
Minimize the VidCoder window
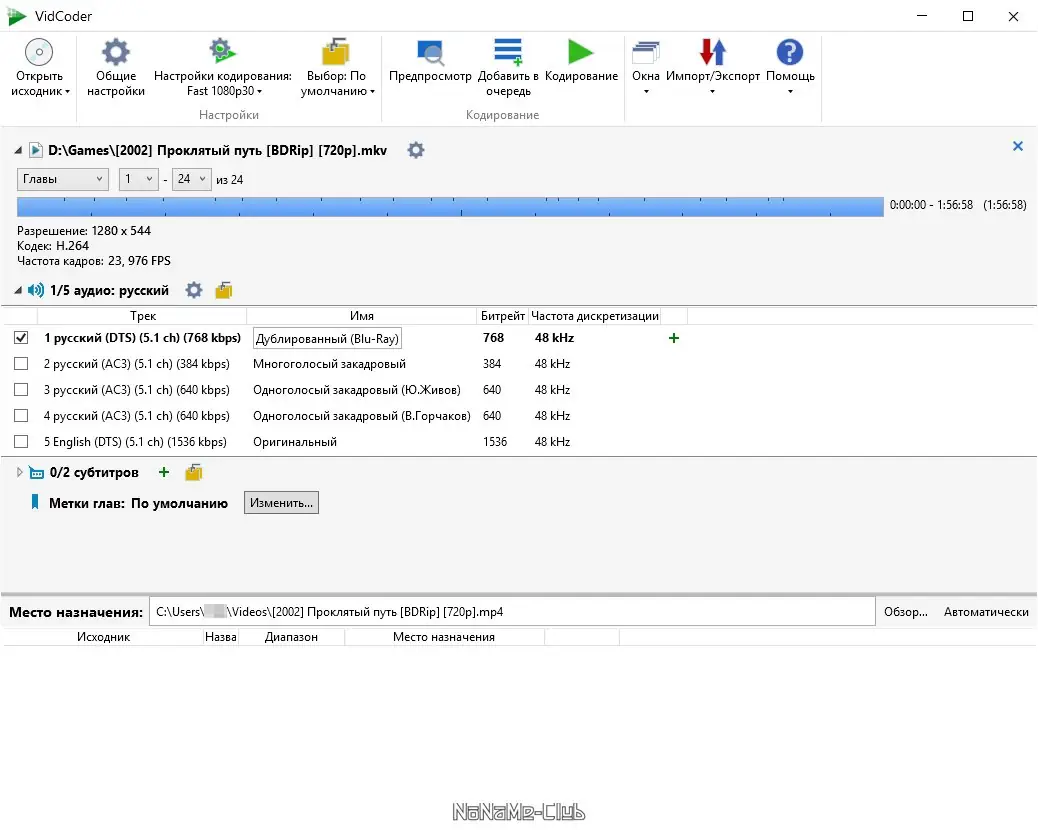click(922, 16)
